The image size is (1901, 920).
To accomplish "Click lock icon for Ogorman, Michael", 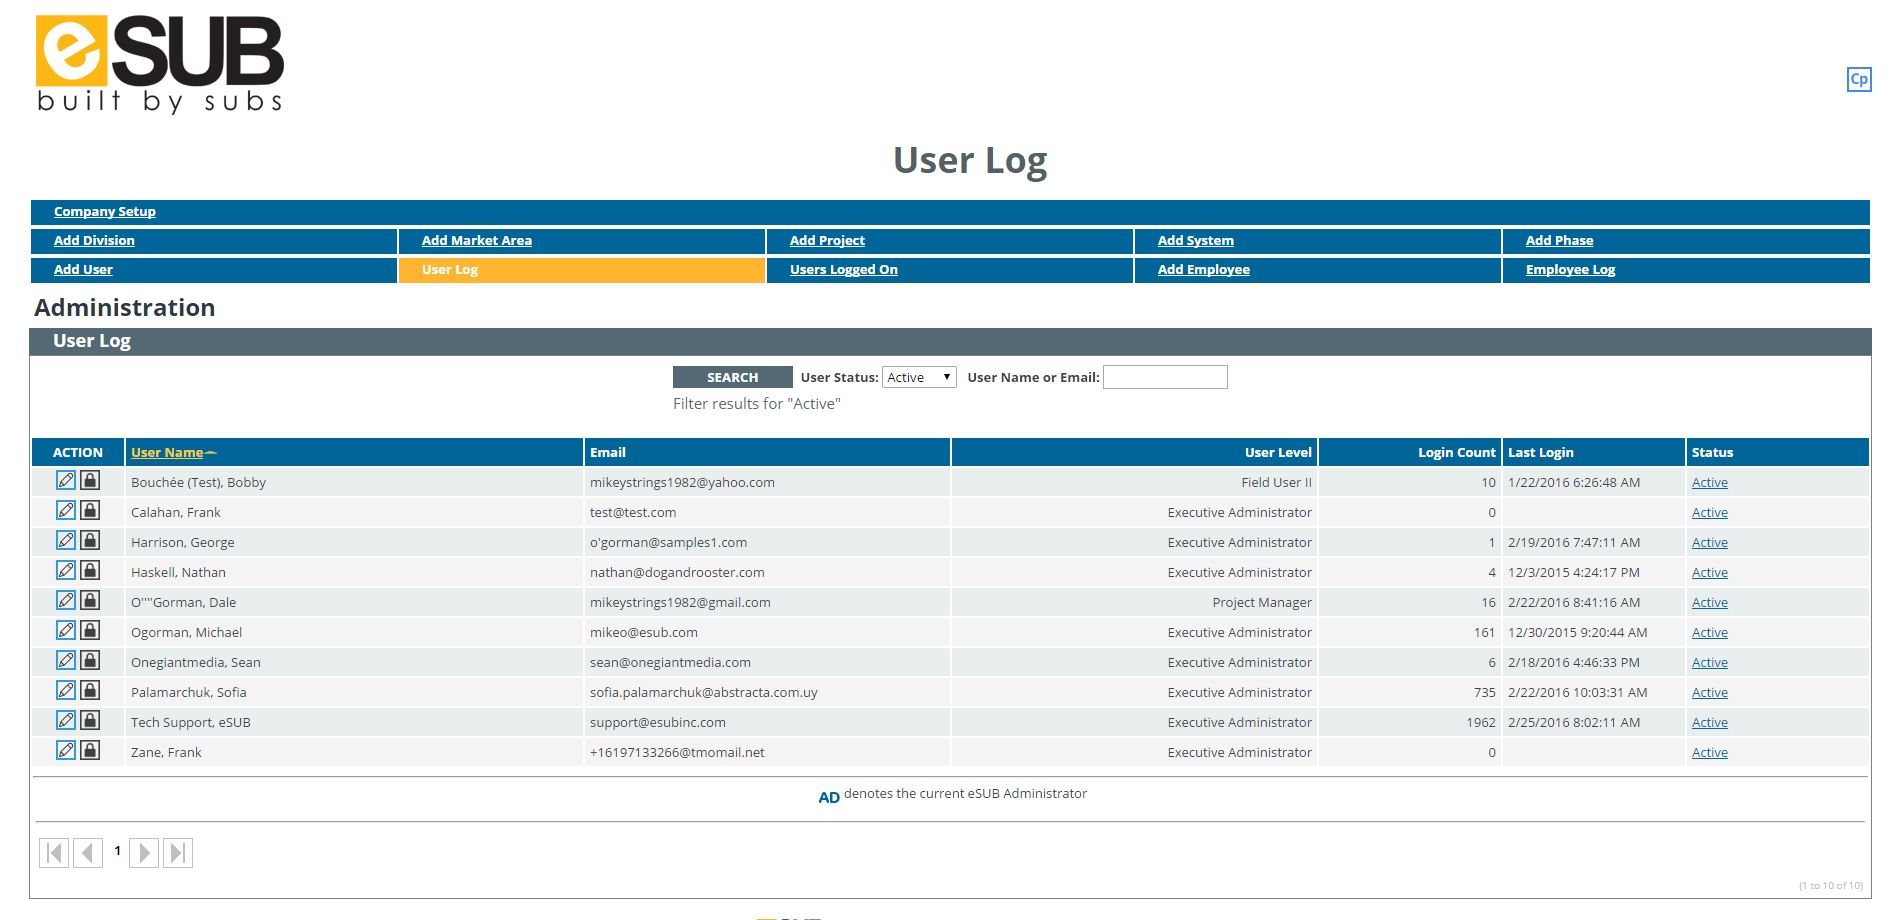I will (x=90, y=630).
